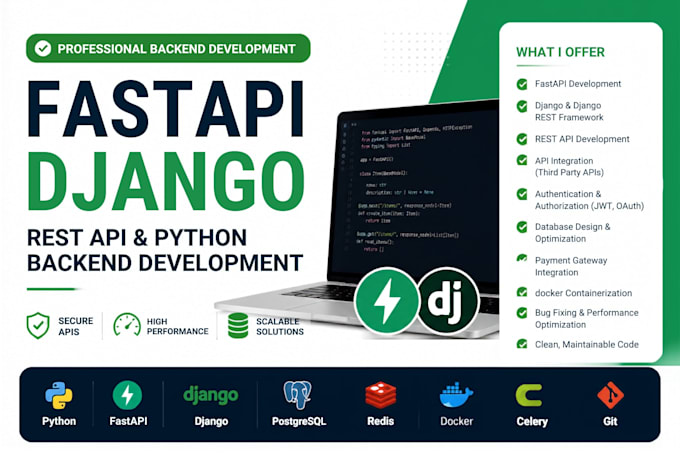Click the Bug Fixing & Performance Optimization text
The image size is (680, 453).
[586, 319]
